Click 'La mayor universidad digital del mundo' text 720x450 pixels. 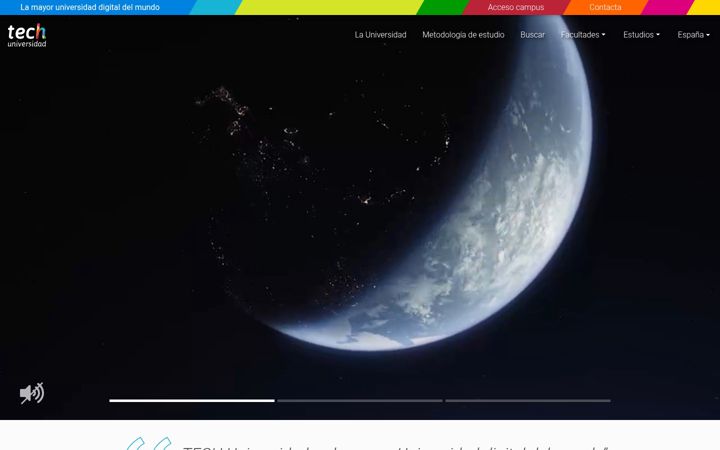[90, 7]
